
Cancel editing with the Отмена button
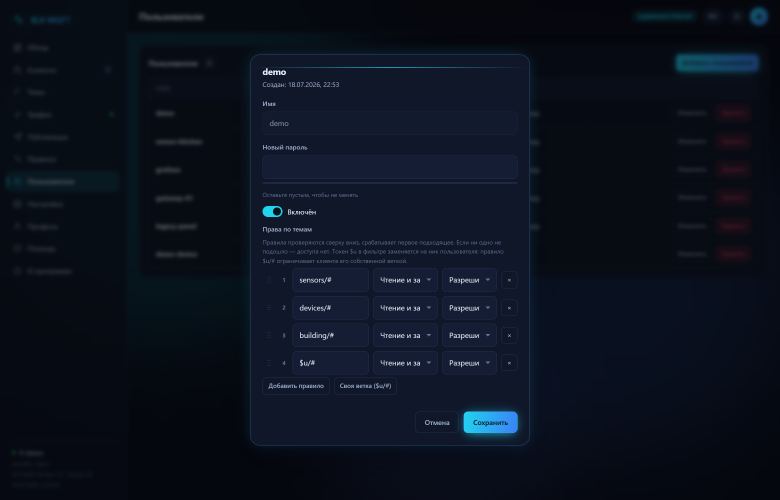pos(437,422)
